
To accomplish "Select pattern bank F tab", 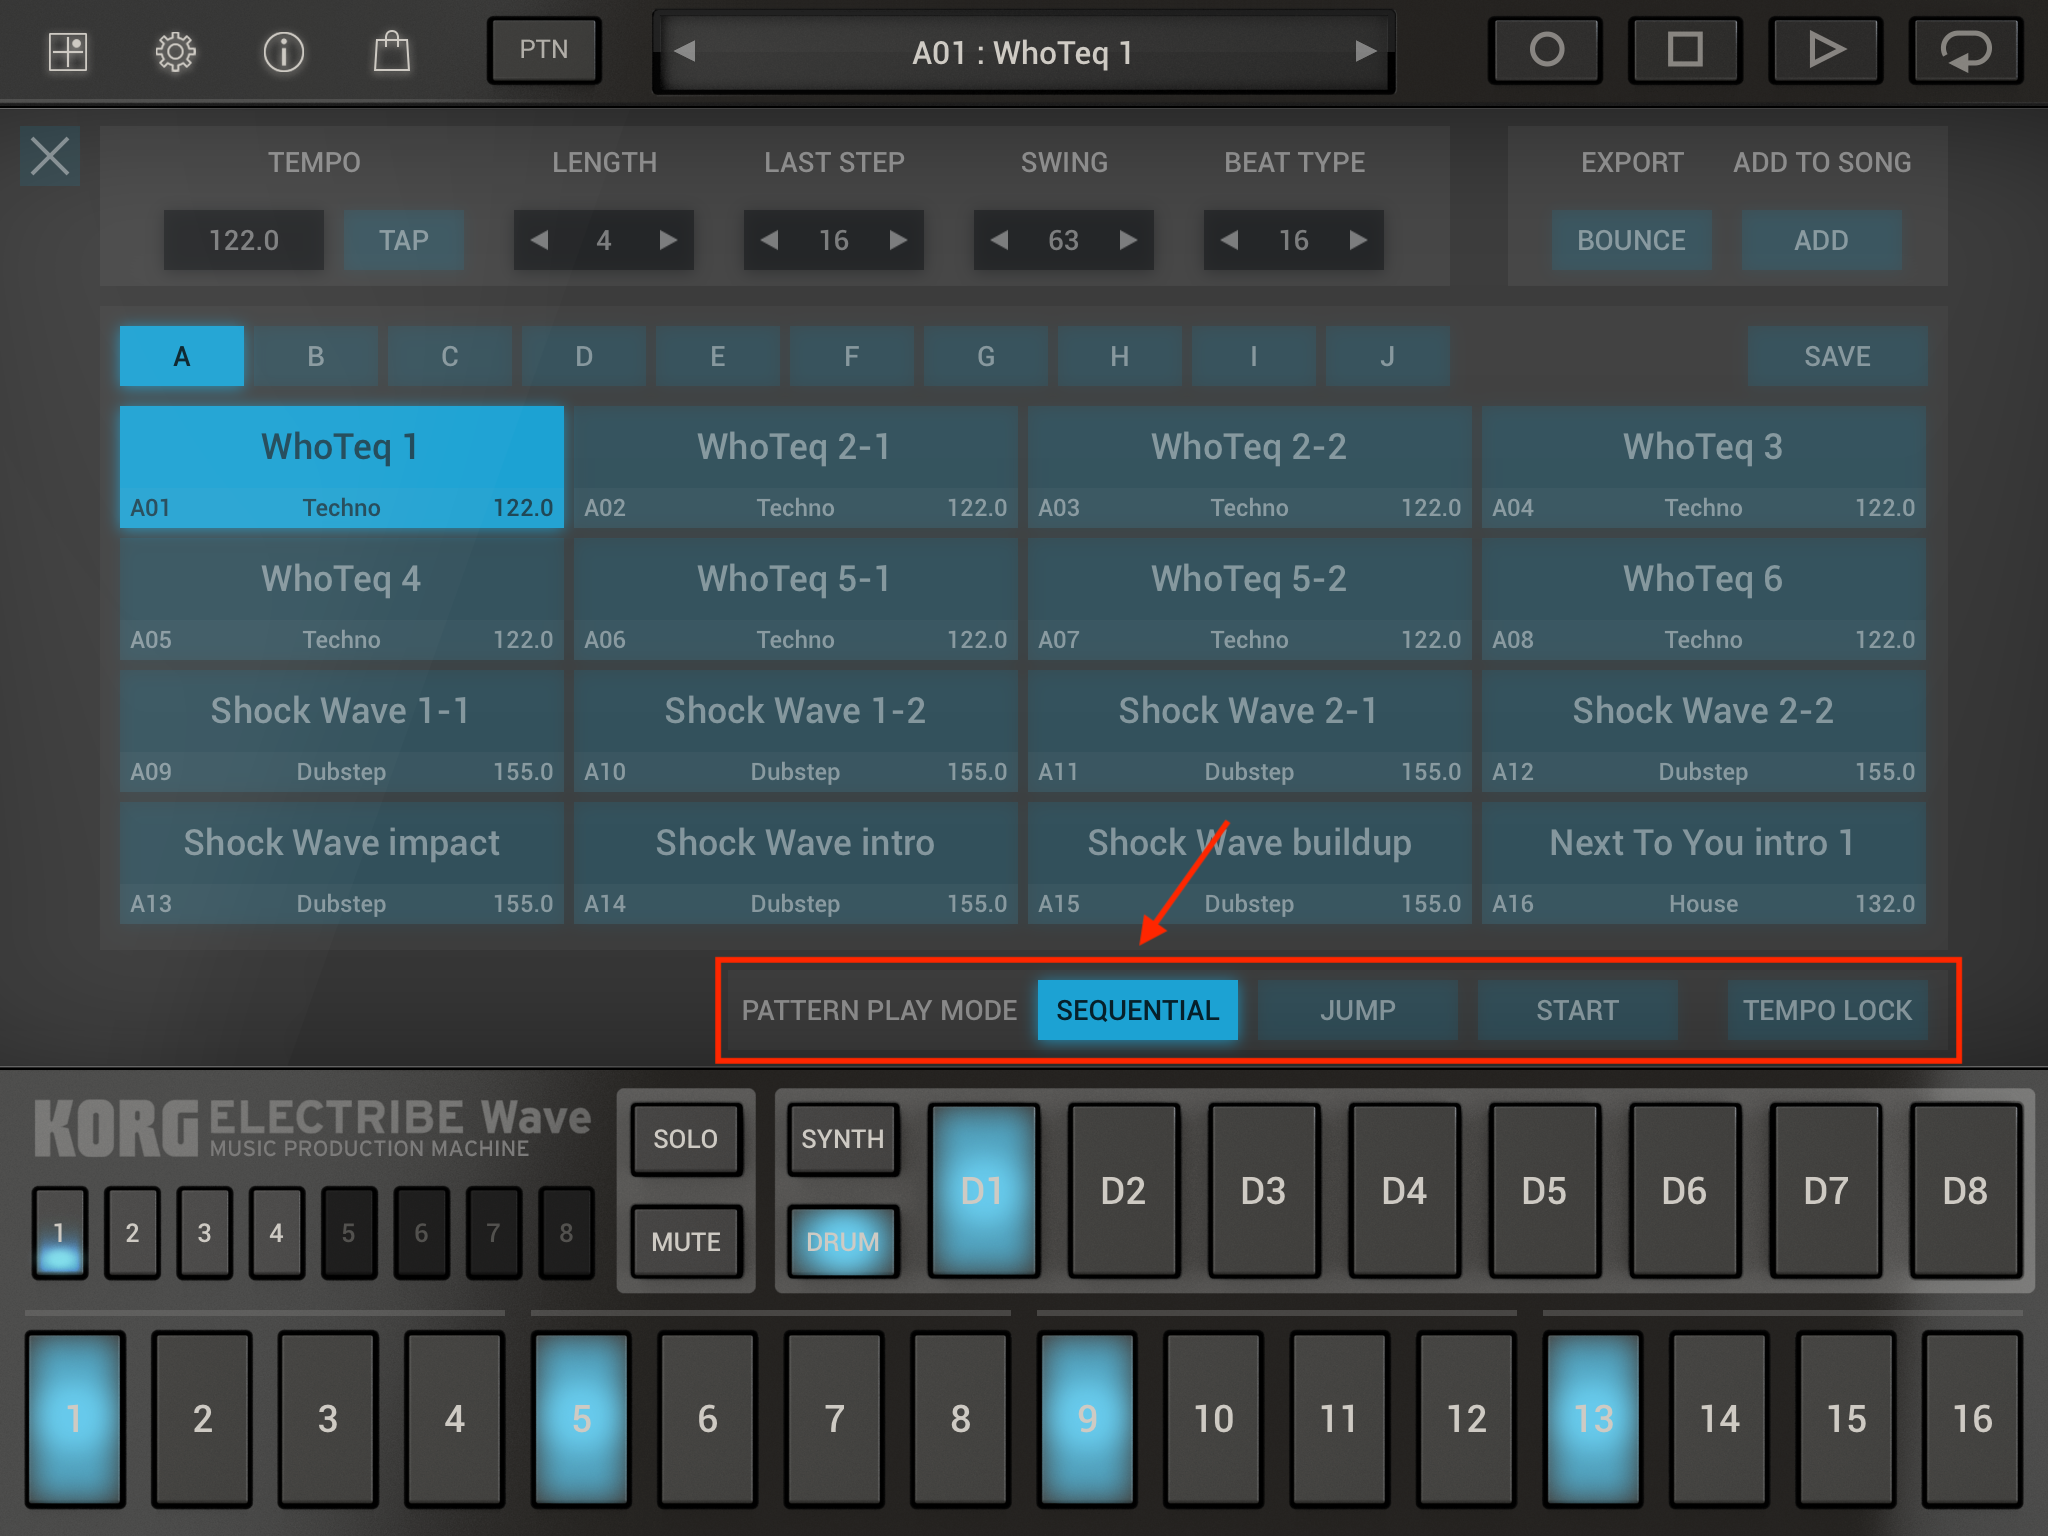I will click(852, 356).
